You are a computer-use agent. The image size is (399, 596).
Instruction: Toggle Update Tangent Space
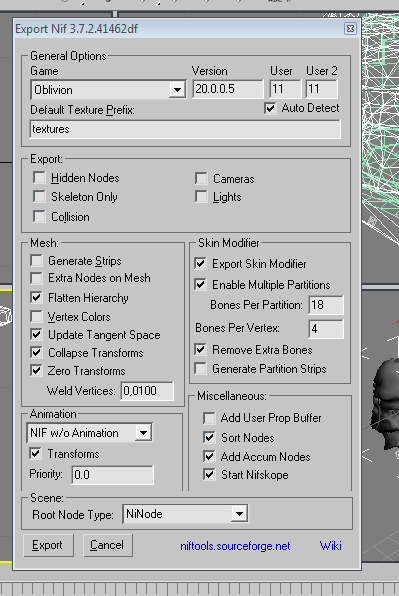pyautogui.click(x=36, y=334)
